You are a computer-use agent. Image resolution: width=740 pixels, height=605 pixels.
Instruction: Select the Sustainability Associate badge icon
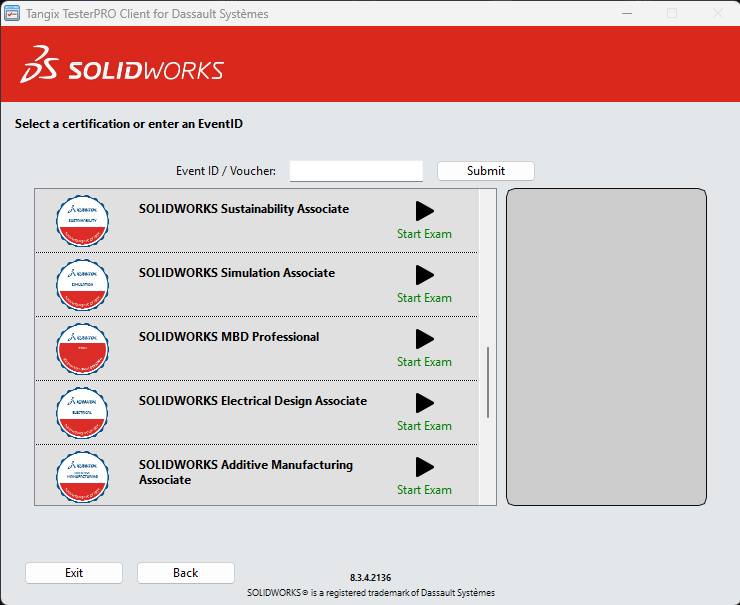[x=83, y=221]
